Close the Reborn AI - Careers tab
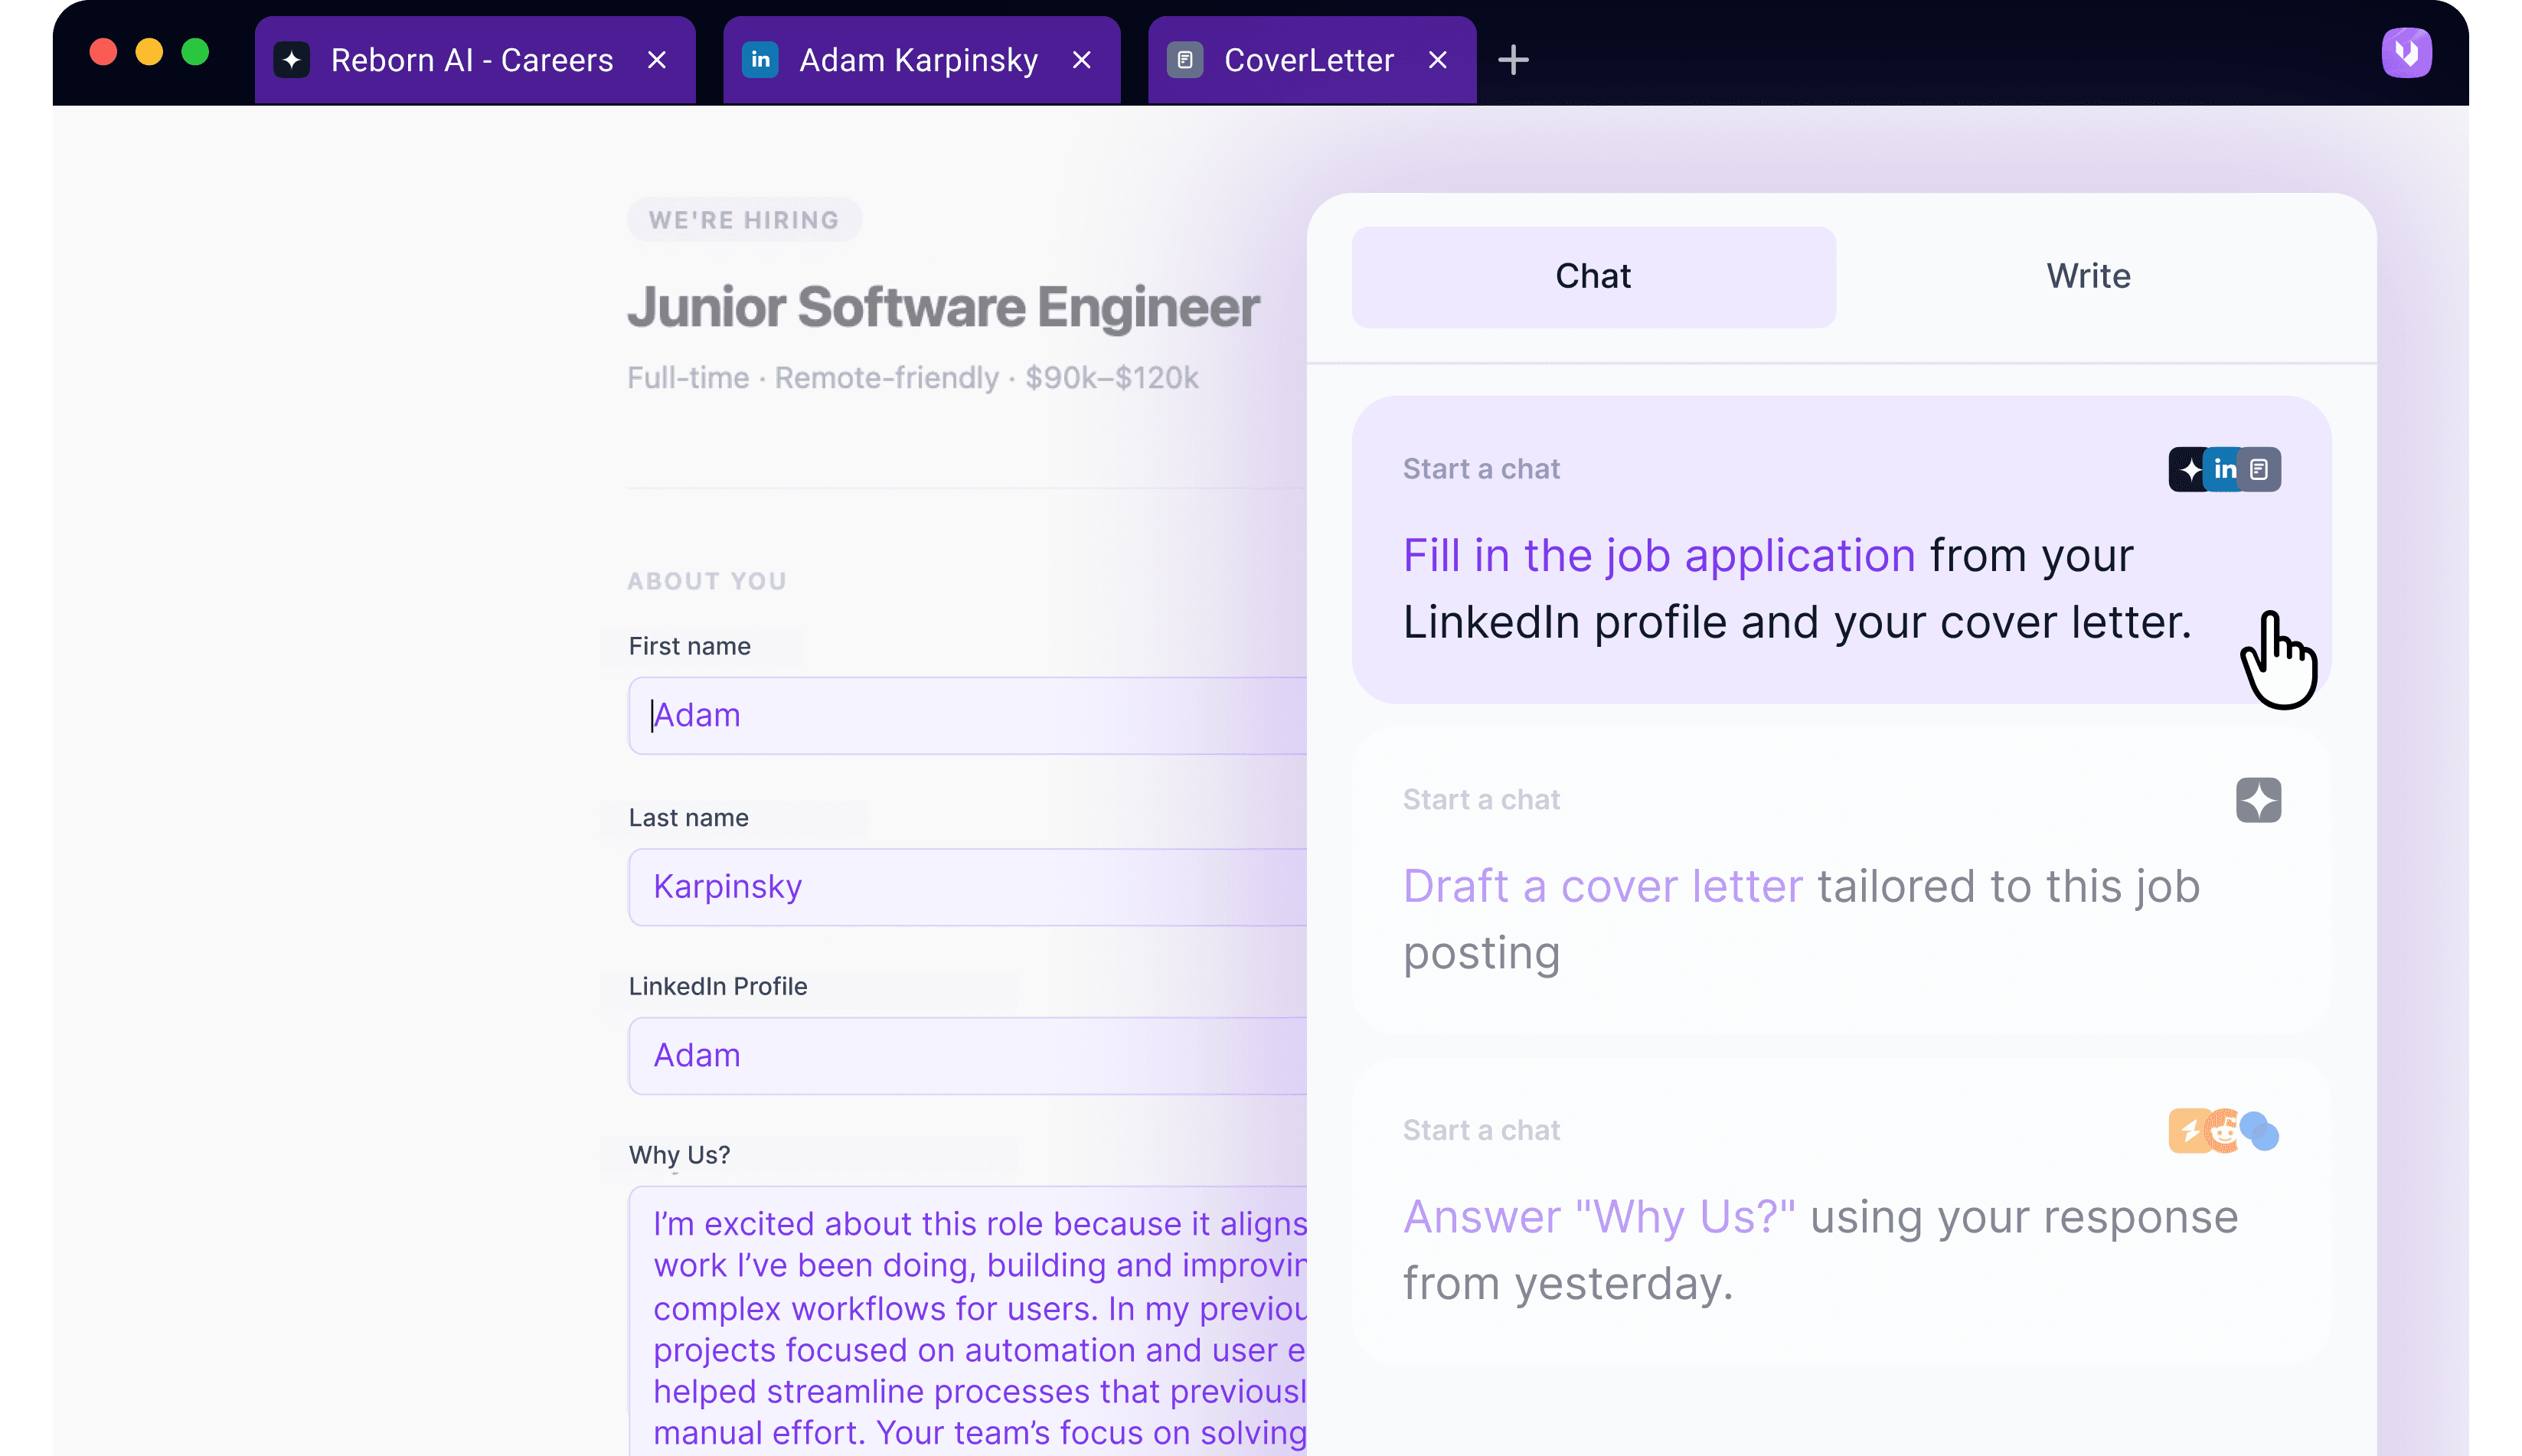2522x1456 pixels. point(656,60)
